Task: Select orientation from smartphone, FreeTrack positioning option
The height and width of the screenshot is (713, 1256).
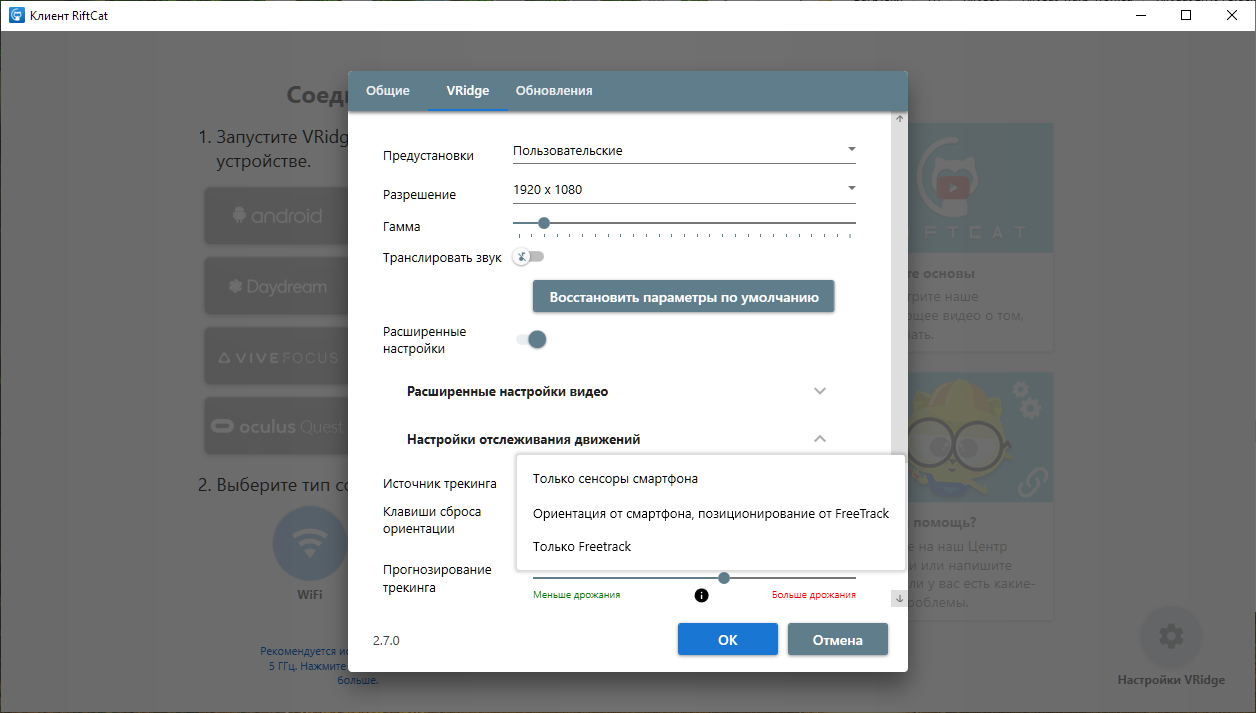Action: tap(711, 513)
